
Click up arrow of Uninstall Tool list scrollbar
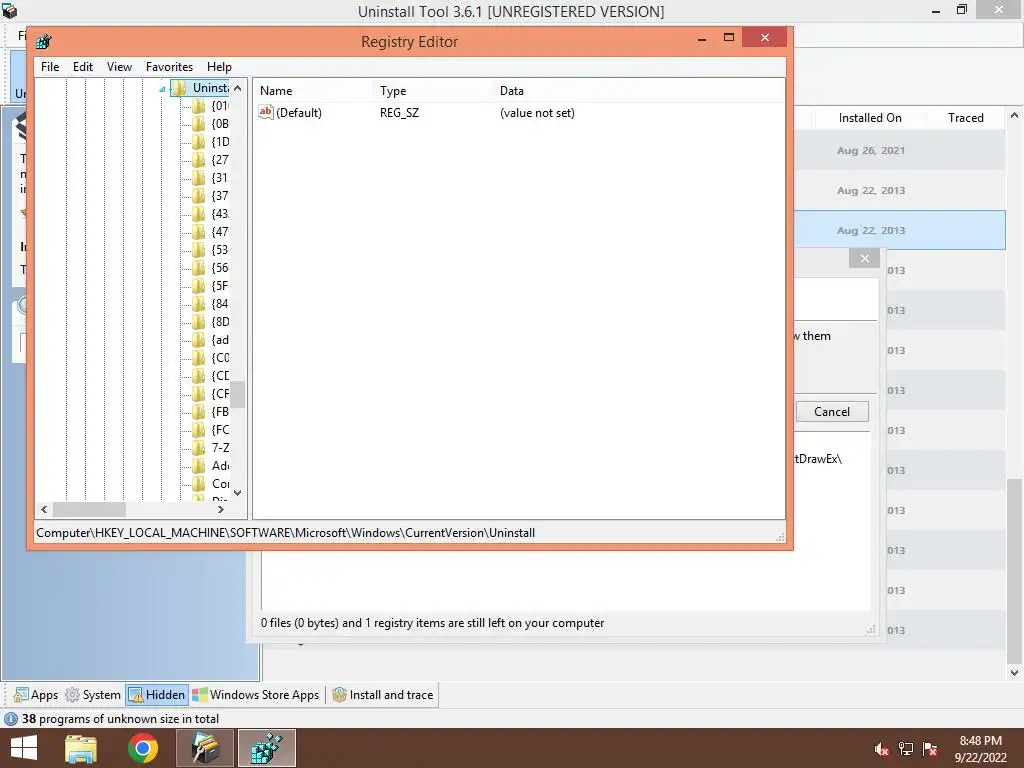(x=1014, y=116)
